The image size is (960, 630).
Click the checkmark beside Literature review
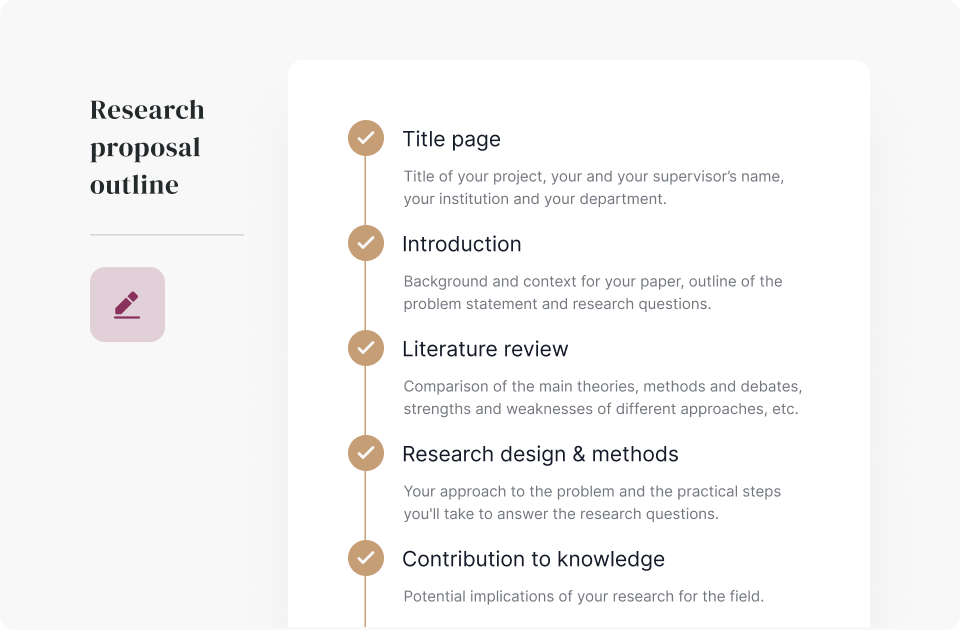pyautogui.click(x=366, y=348)
